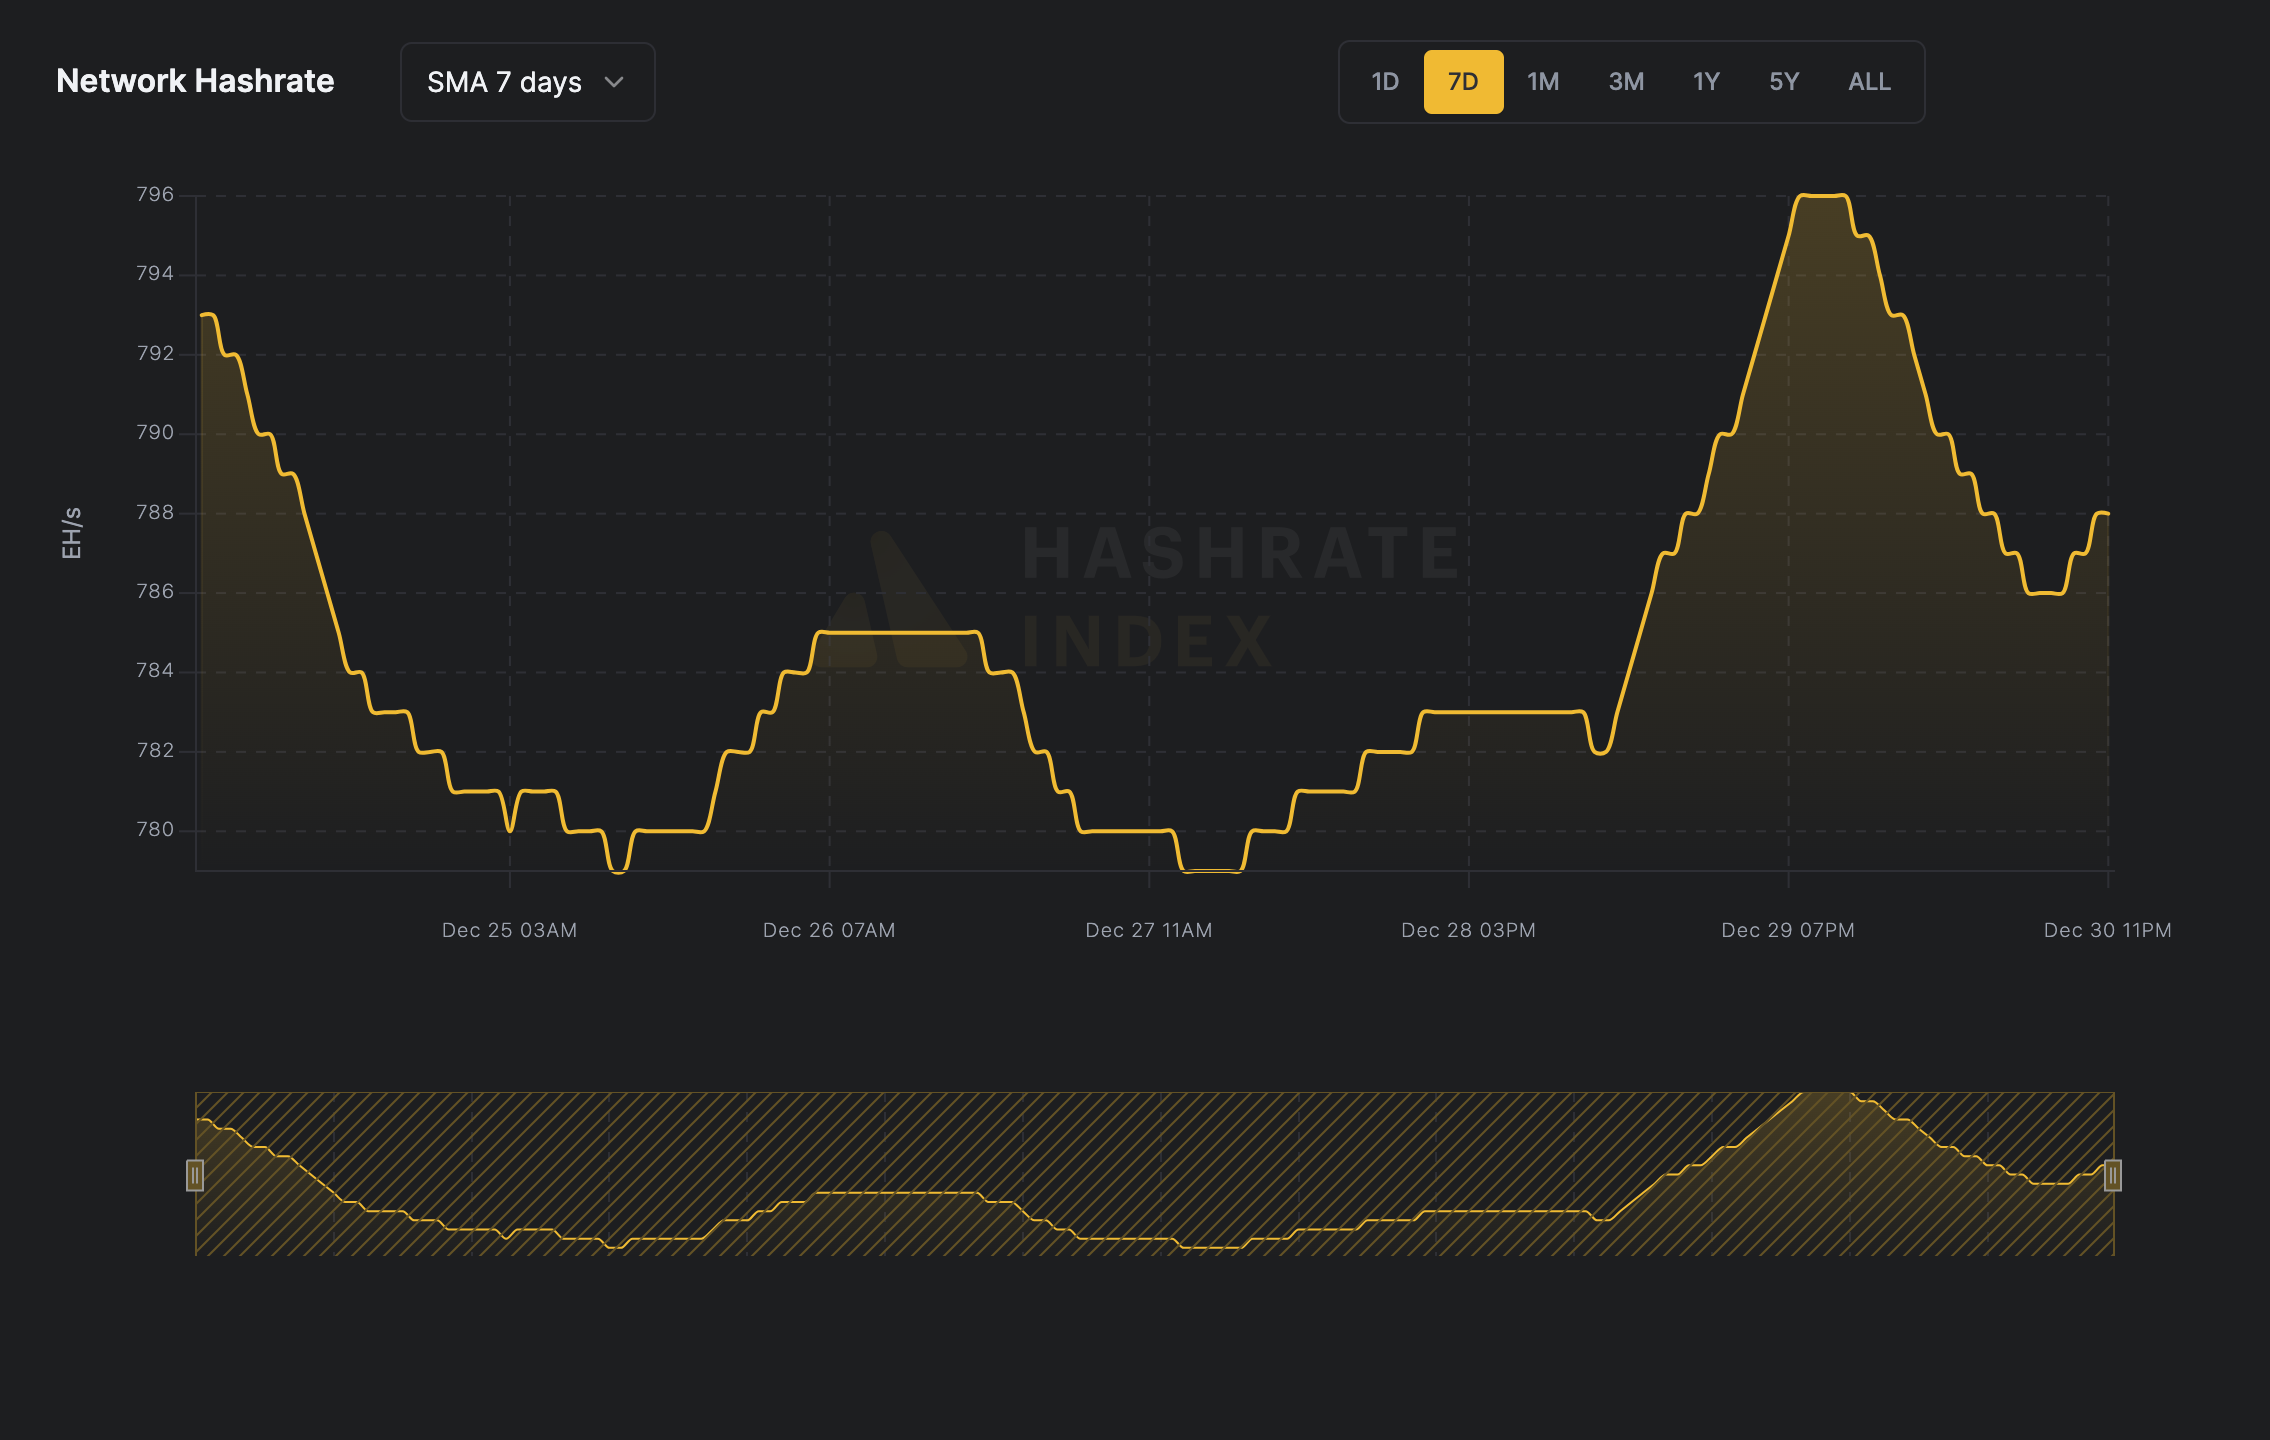Select the 7D view tab
Viewport: 2270px width, 1440px height.
coord(1463,82)
